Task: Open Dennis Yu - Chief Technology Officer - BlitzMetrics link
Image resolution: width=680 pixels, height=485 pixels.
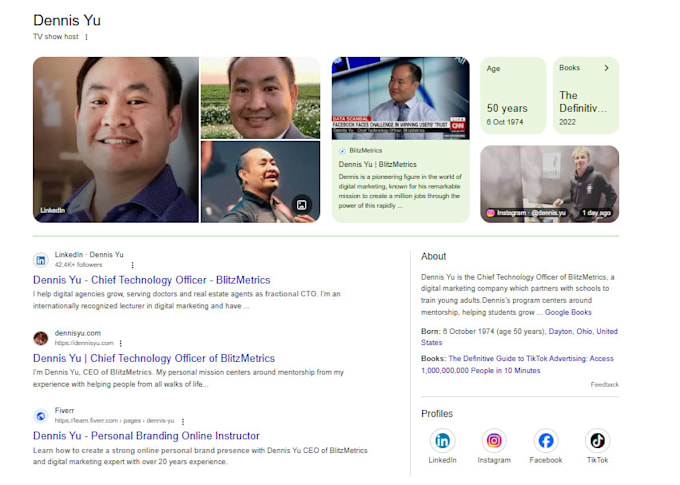Action: pyautogui.click(x=151, y=280)
